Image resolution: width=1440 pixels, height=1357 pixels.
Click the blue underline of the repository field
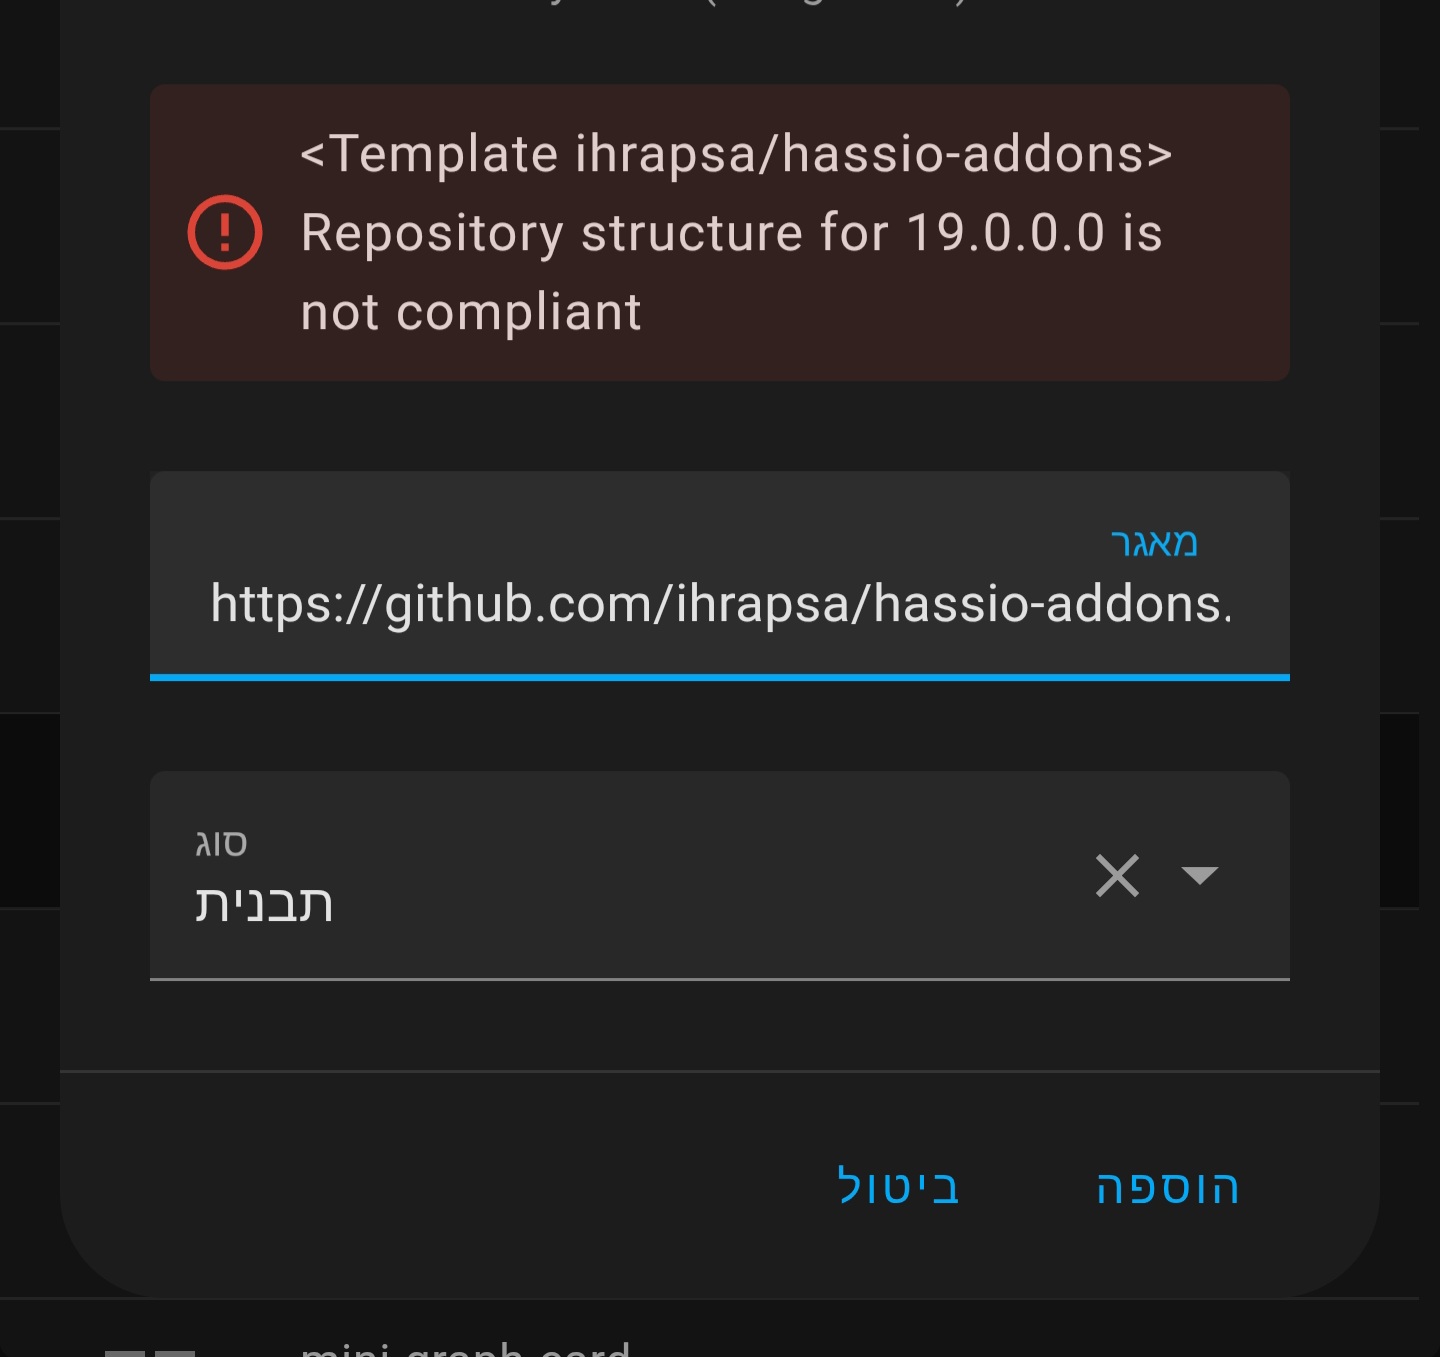pos(720,678)
